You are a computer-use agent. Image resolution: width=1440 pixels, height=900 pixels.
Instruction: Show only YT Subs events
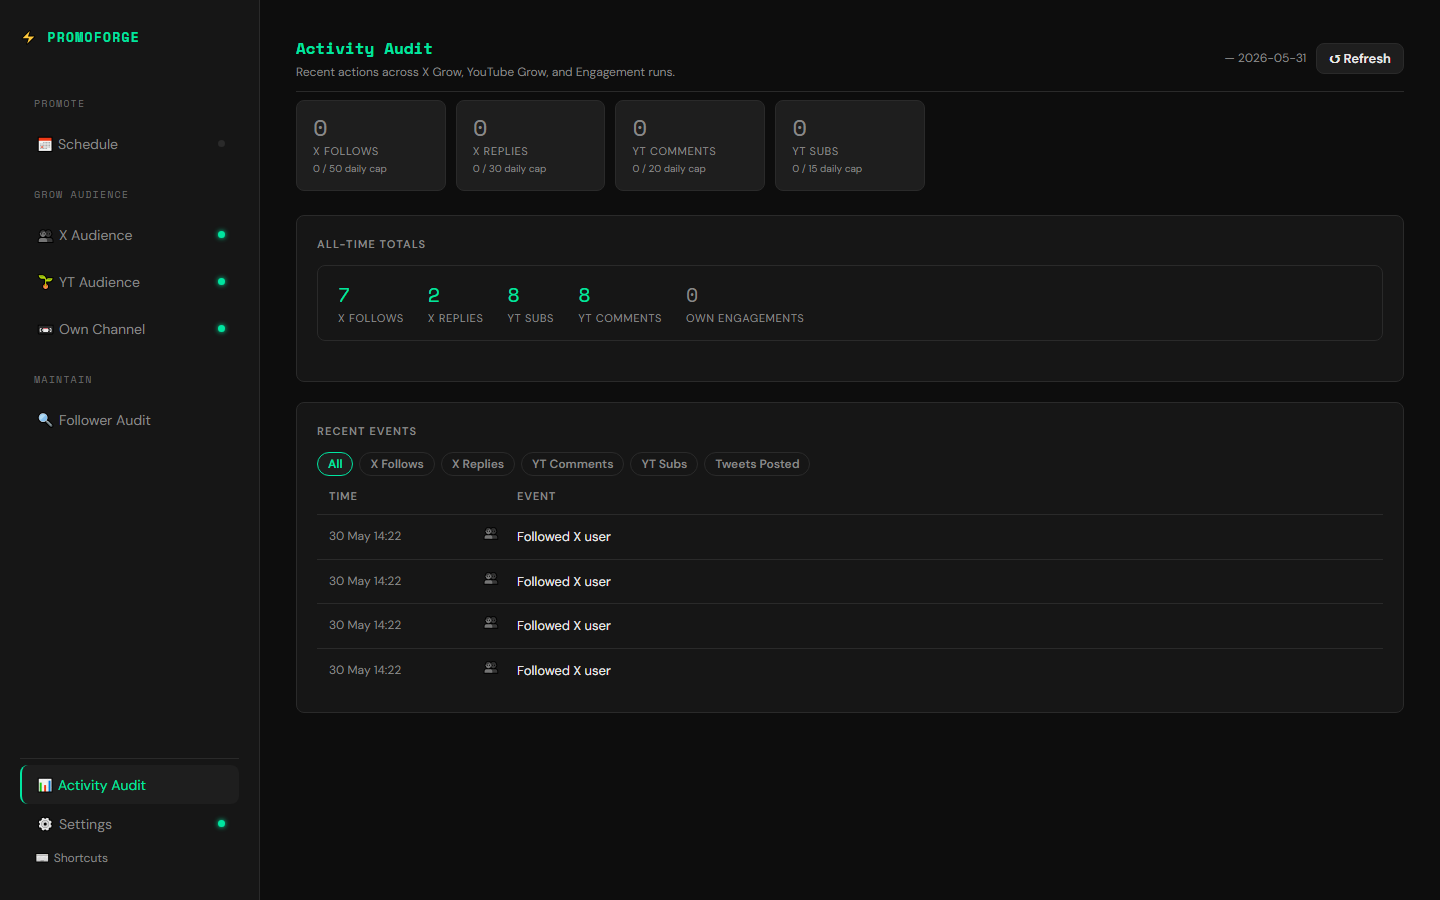click(x=664, y=464)
